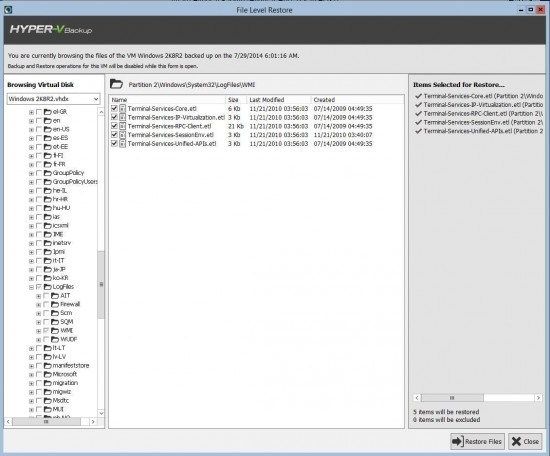Click the file icon for Terminal-Services-RPC-Client.etl
Screen dimensions: 550x456
[x=122, y=126]
